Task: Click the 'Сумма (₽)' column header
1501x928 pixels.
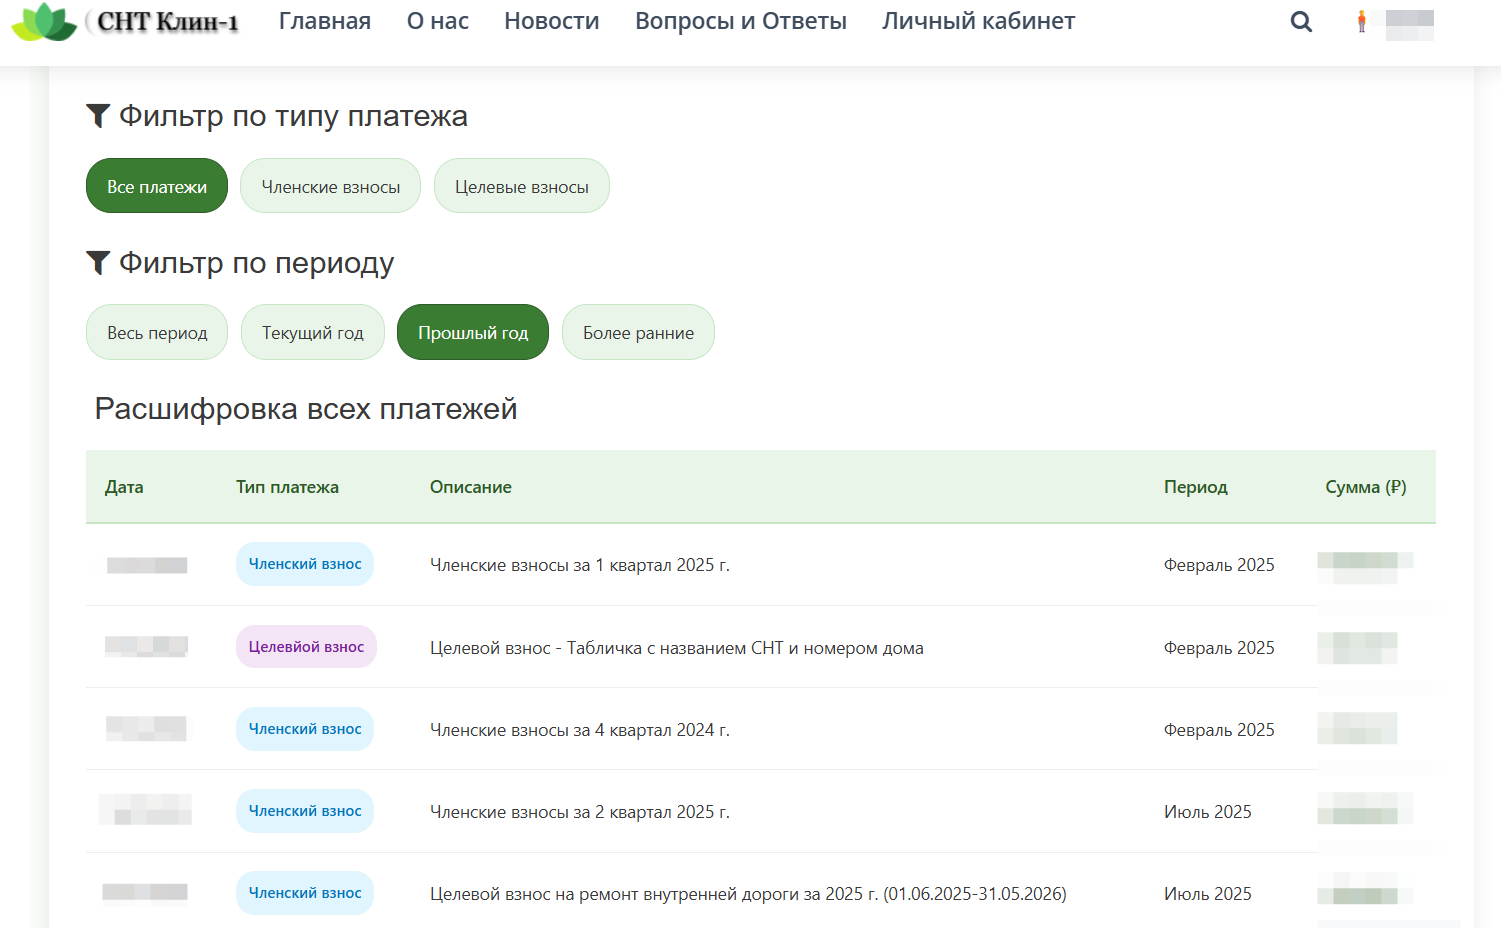Action: click(1365, 487)
